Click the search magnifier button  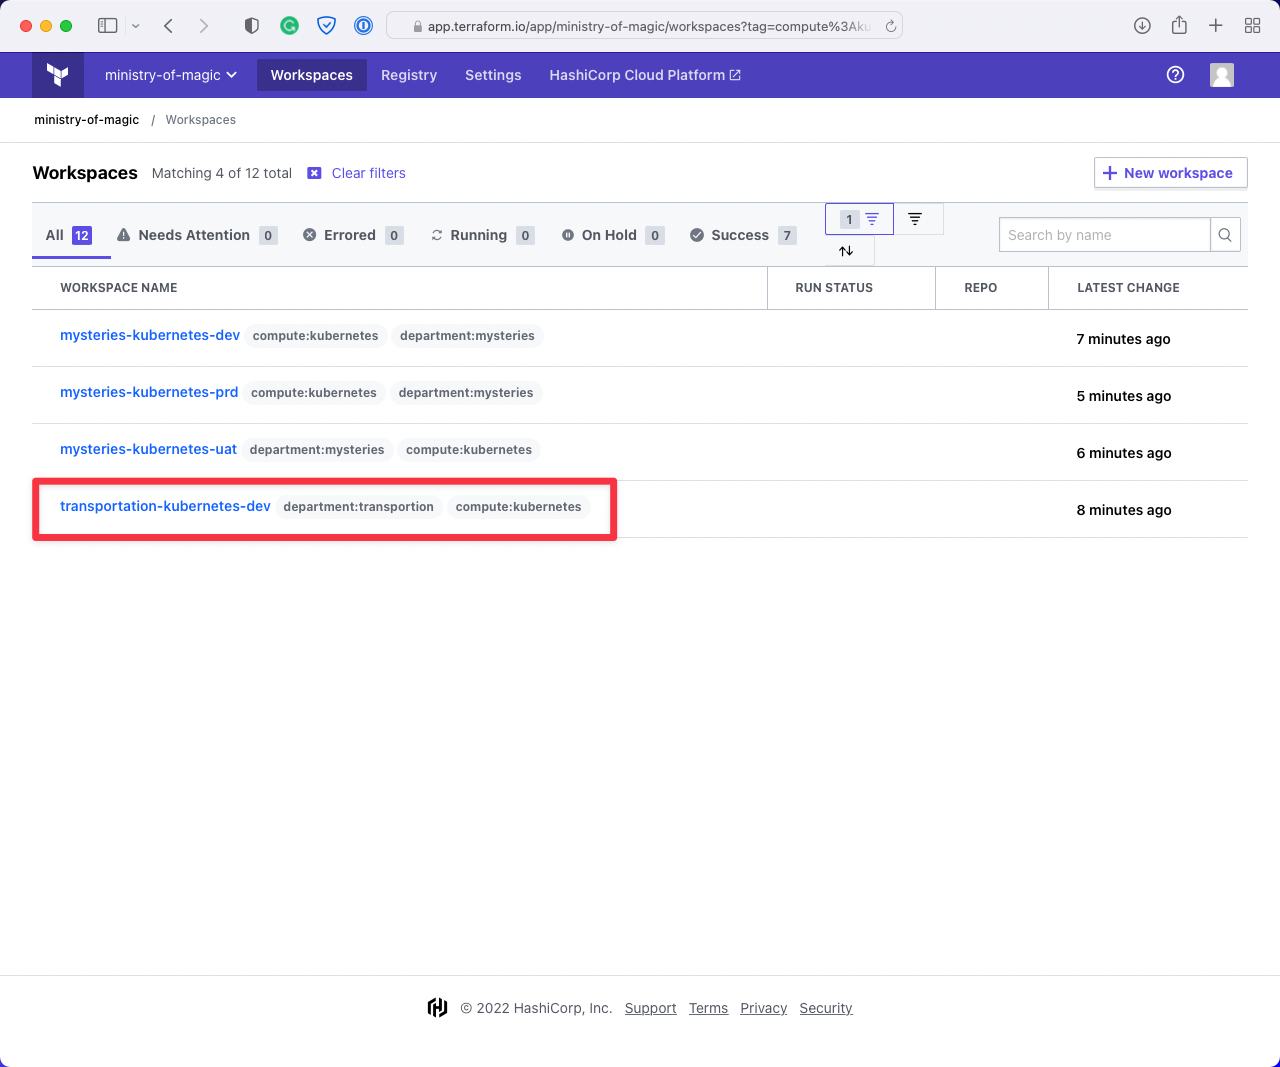1225,235
